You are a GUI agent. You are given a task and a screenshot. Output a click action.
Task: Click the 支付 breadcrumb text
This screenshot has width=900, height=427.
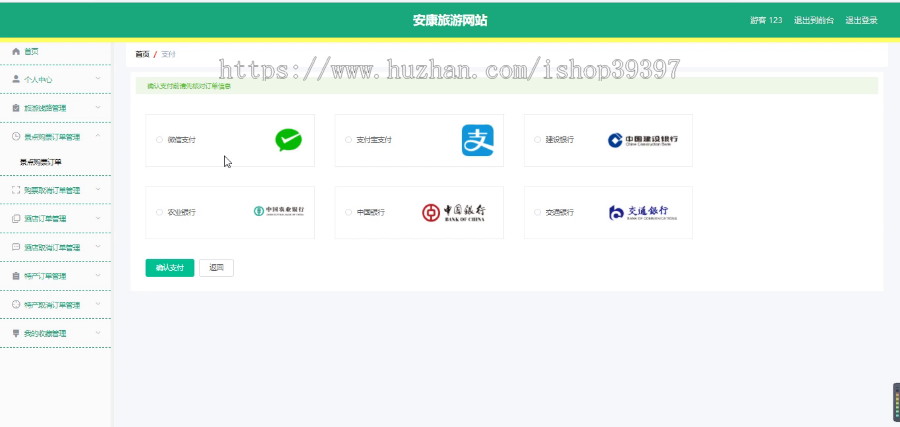(168, 55)
